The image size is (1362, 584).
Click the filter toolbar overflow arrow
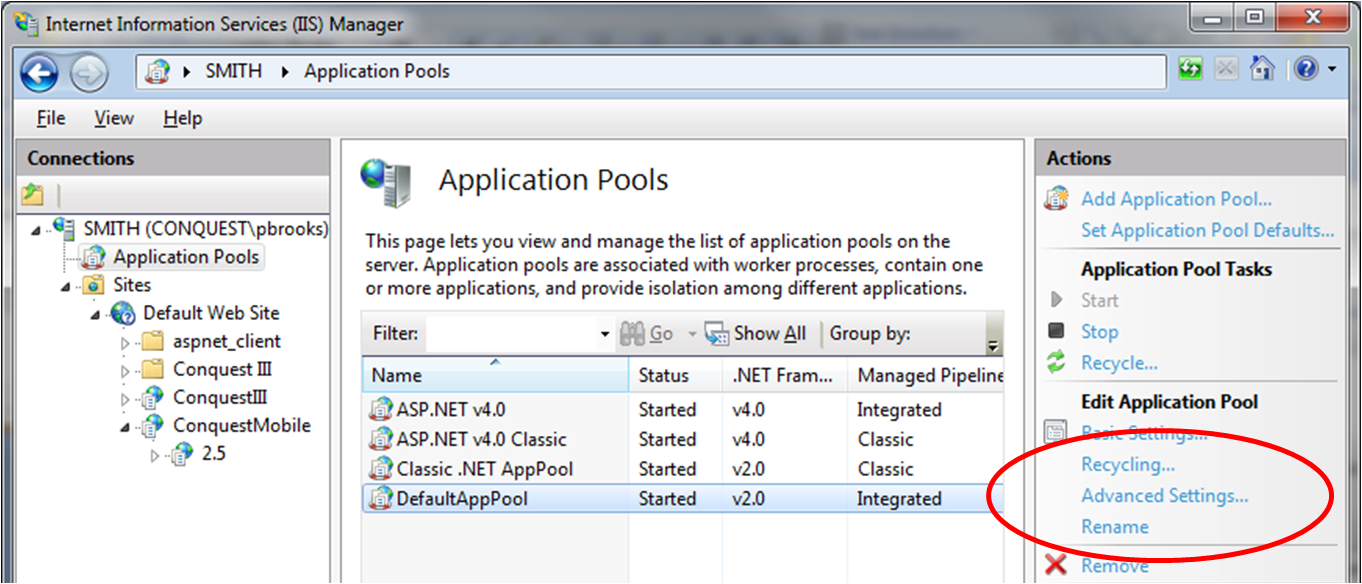(993, 347)
